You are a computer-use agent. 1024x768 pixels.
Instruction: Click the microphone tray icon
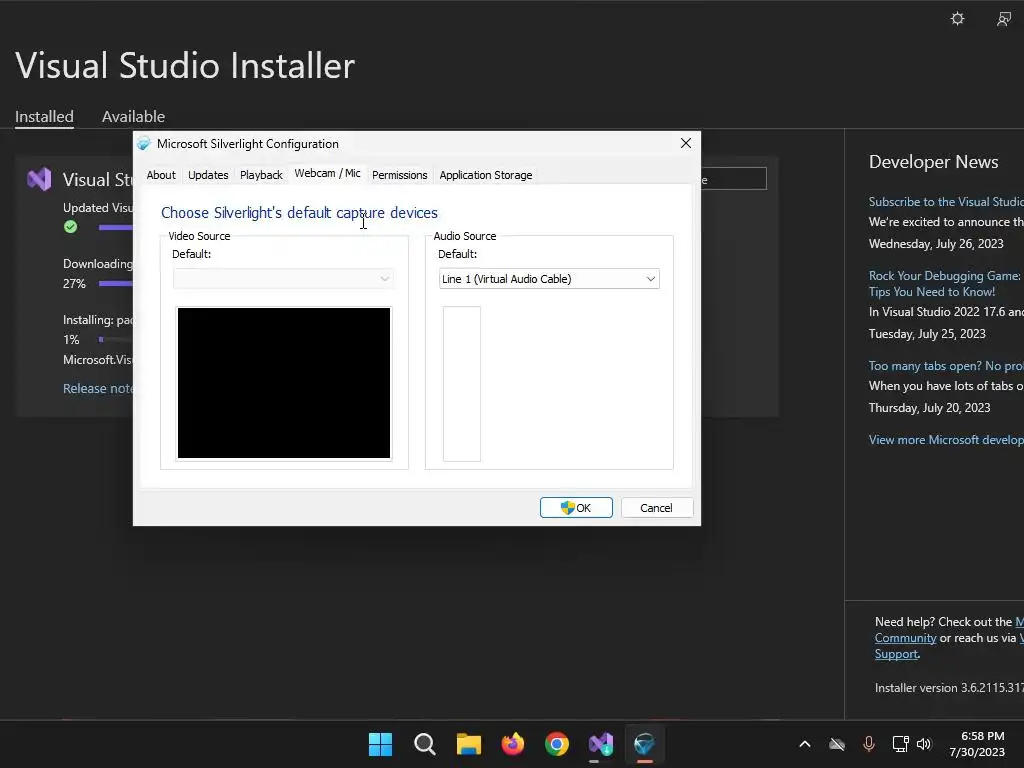click(x=869, y=744)
